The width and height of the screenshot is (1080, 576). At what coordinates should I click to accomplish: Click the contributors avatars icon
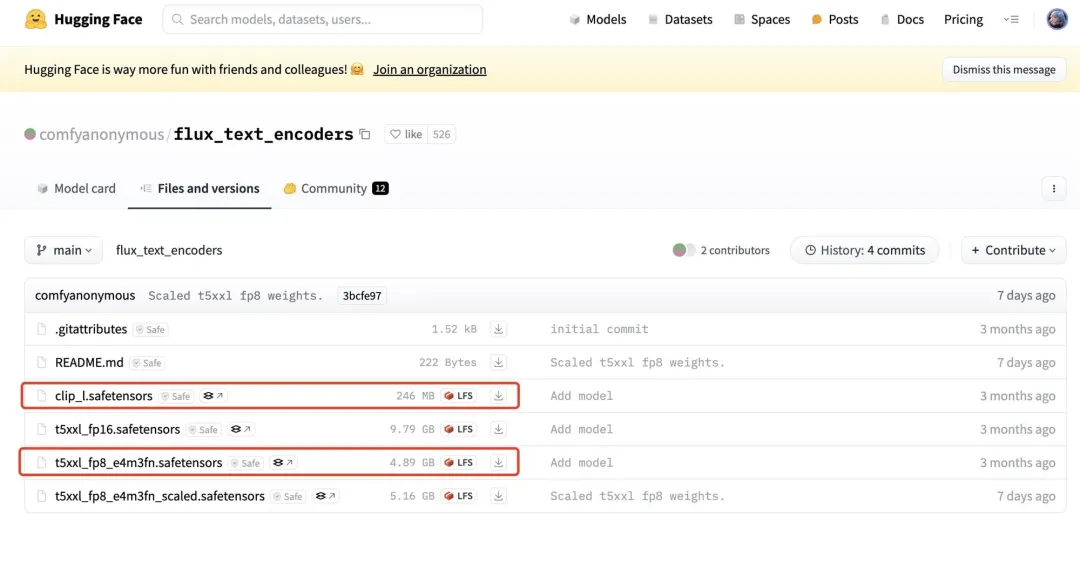(684, 250)
